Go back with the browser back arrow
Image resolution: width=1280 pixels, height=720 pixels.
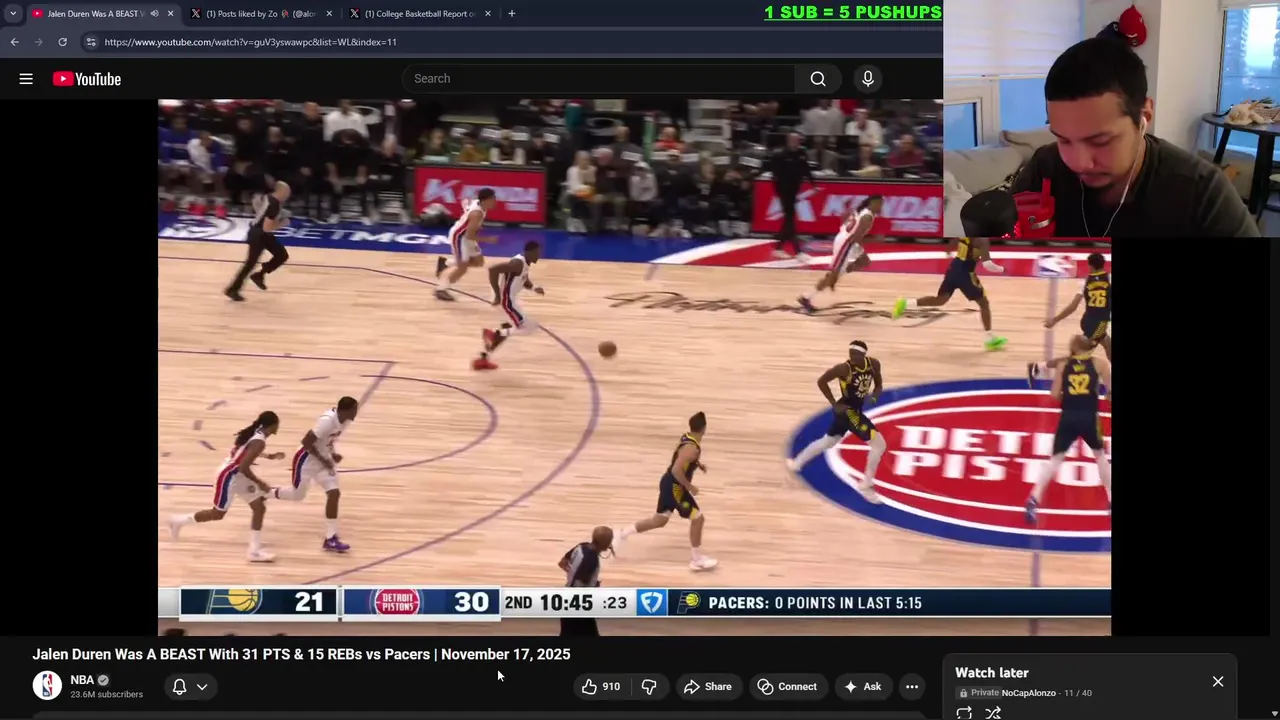point(15,42)
